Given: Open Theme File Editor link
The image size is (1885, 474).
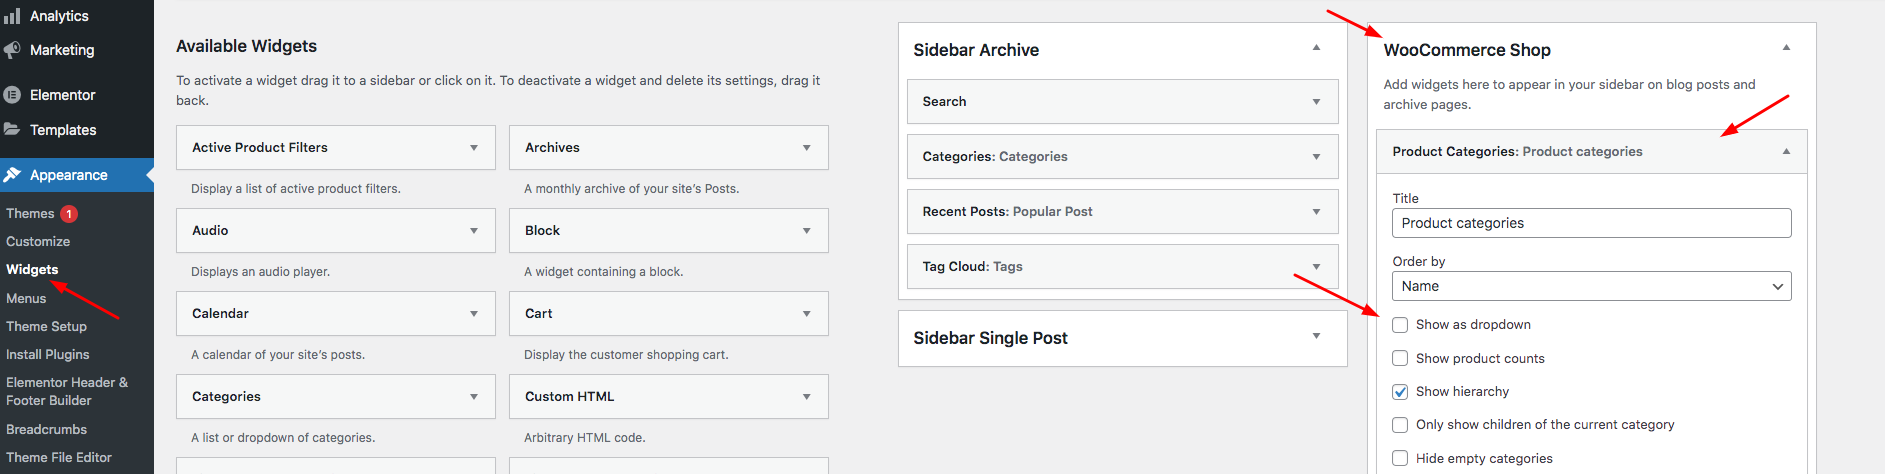Looking at the screenshot, I should [59, 457].
